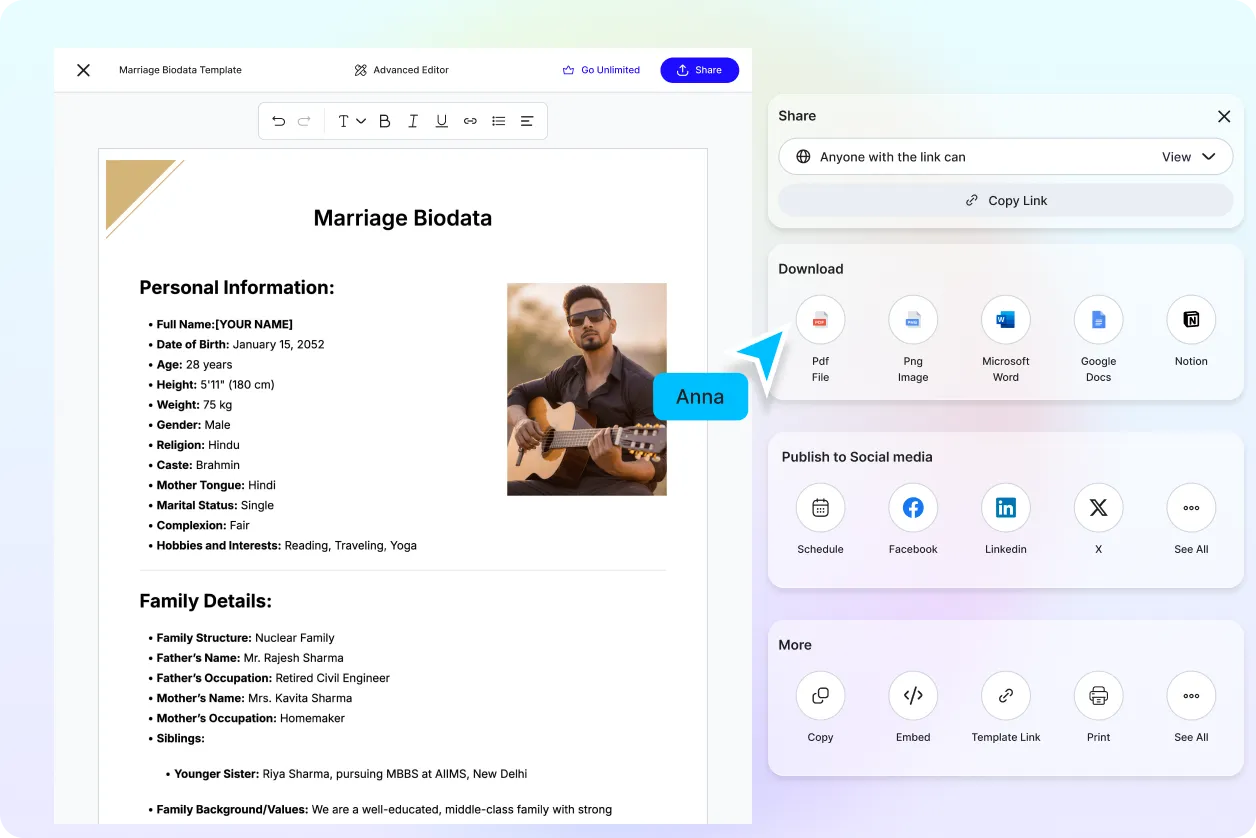The image size is (1256, 838).
Task: Click the Family Structure line
Action: 245,638
